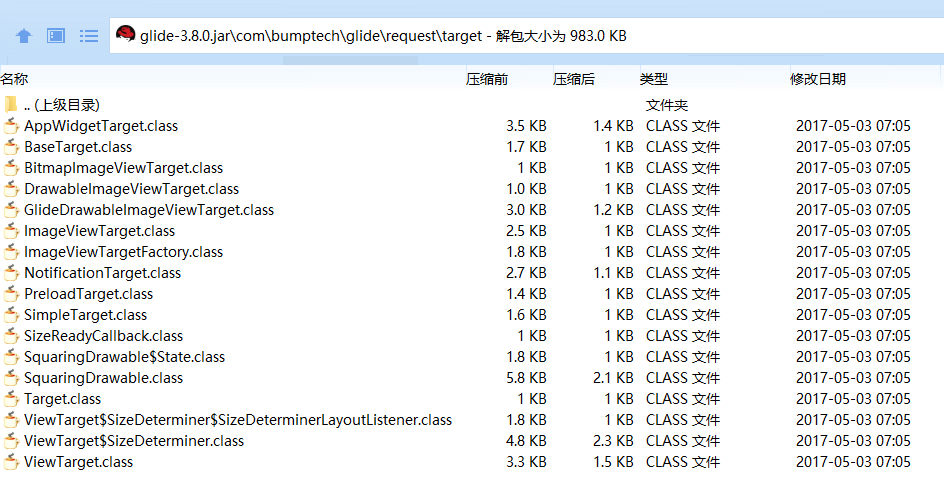Click DrawableImageViewTarget.class file icon
Image resolution: width=944 pixels, height=497 pixels.
(x=11, y=189)
